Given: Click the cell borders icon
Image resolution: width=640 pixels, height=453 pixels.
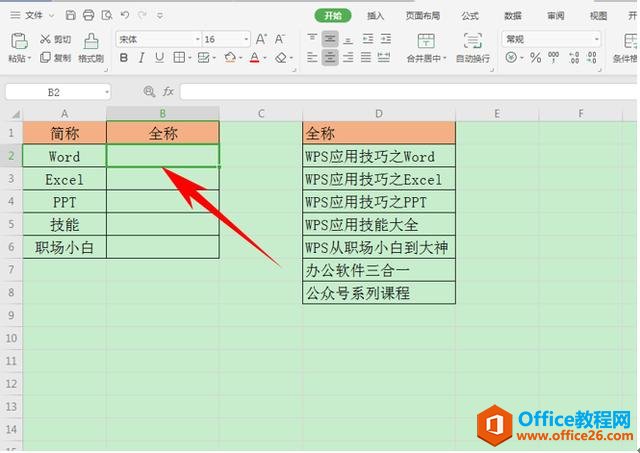Looking at the screenshot, I should pyautogui.click(x=179, y=58).
